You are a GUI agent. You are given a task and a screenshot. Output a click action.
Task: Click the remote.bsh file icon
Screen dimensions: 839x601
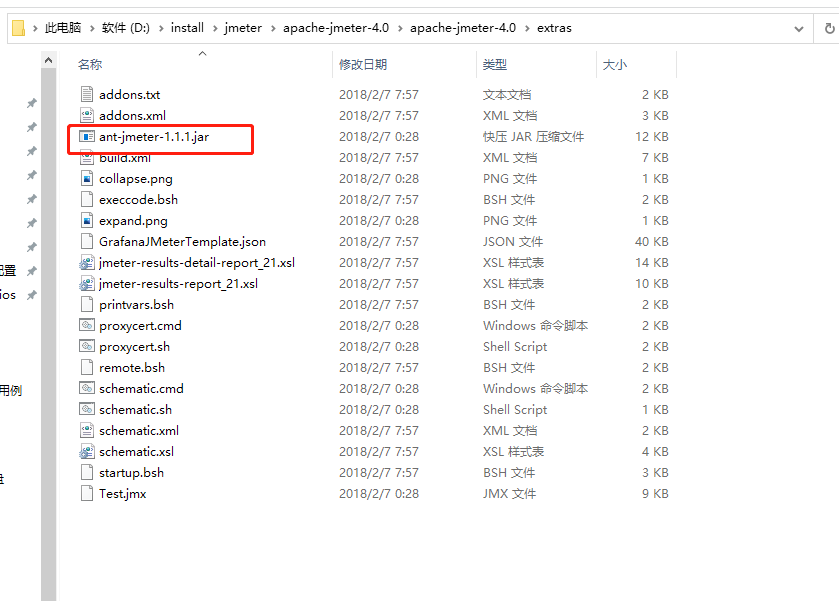click(x=87, y=367)
